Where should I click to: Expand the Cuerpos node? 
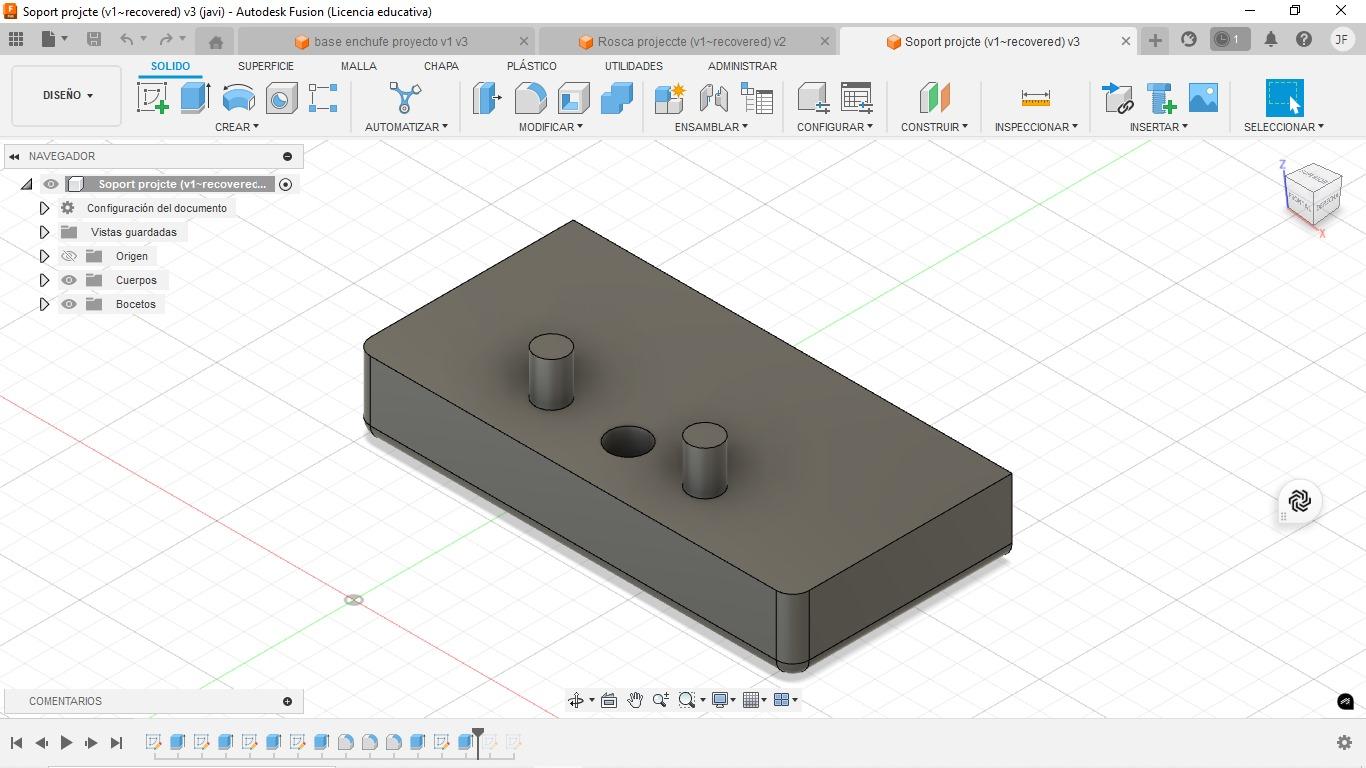click(44, 280)
